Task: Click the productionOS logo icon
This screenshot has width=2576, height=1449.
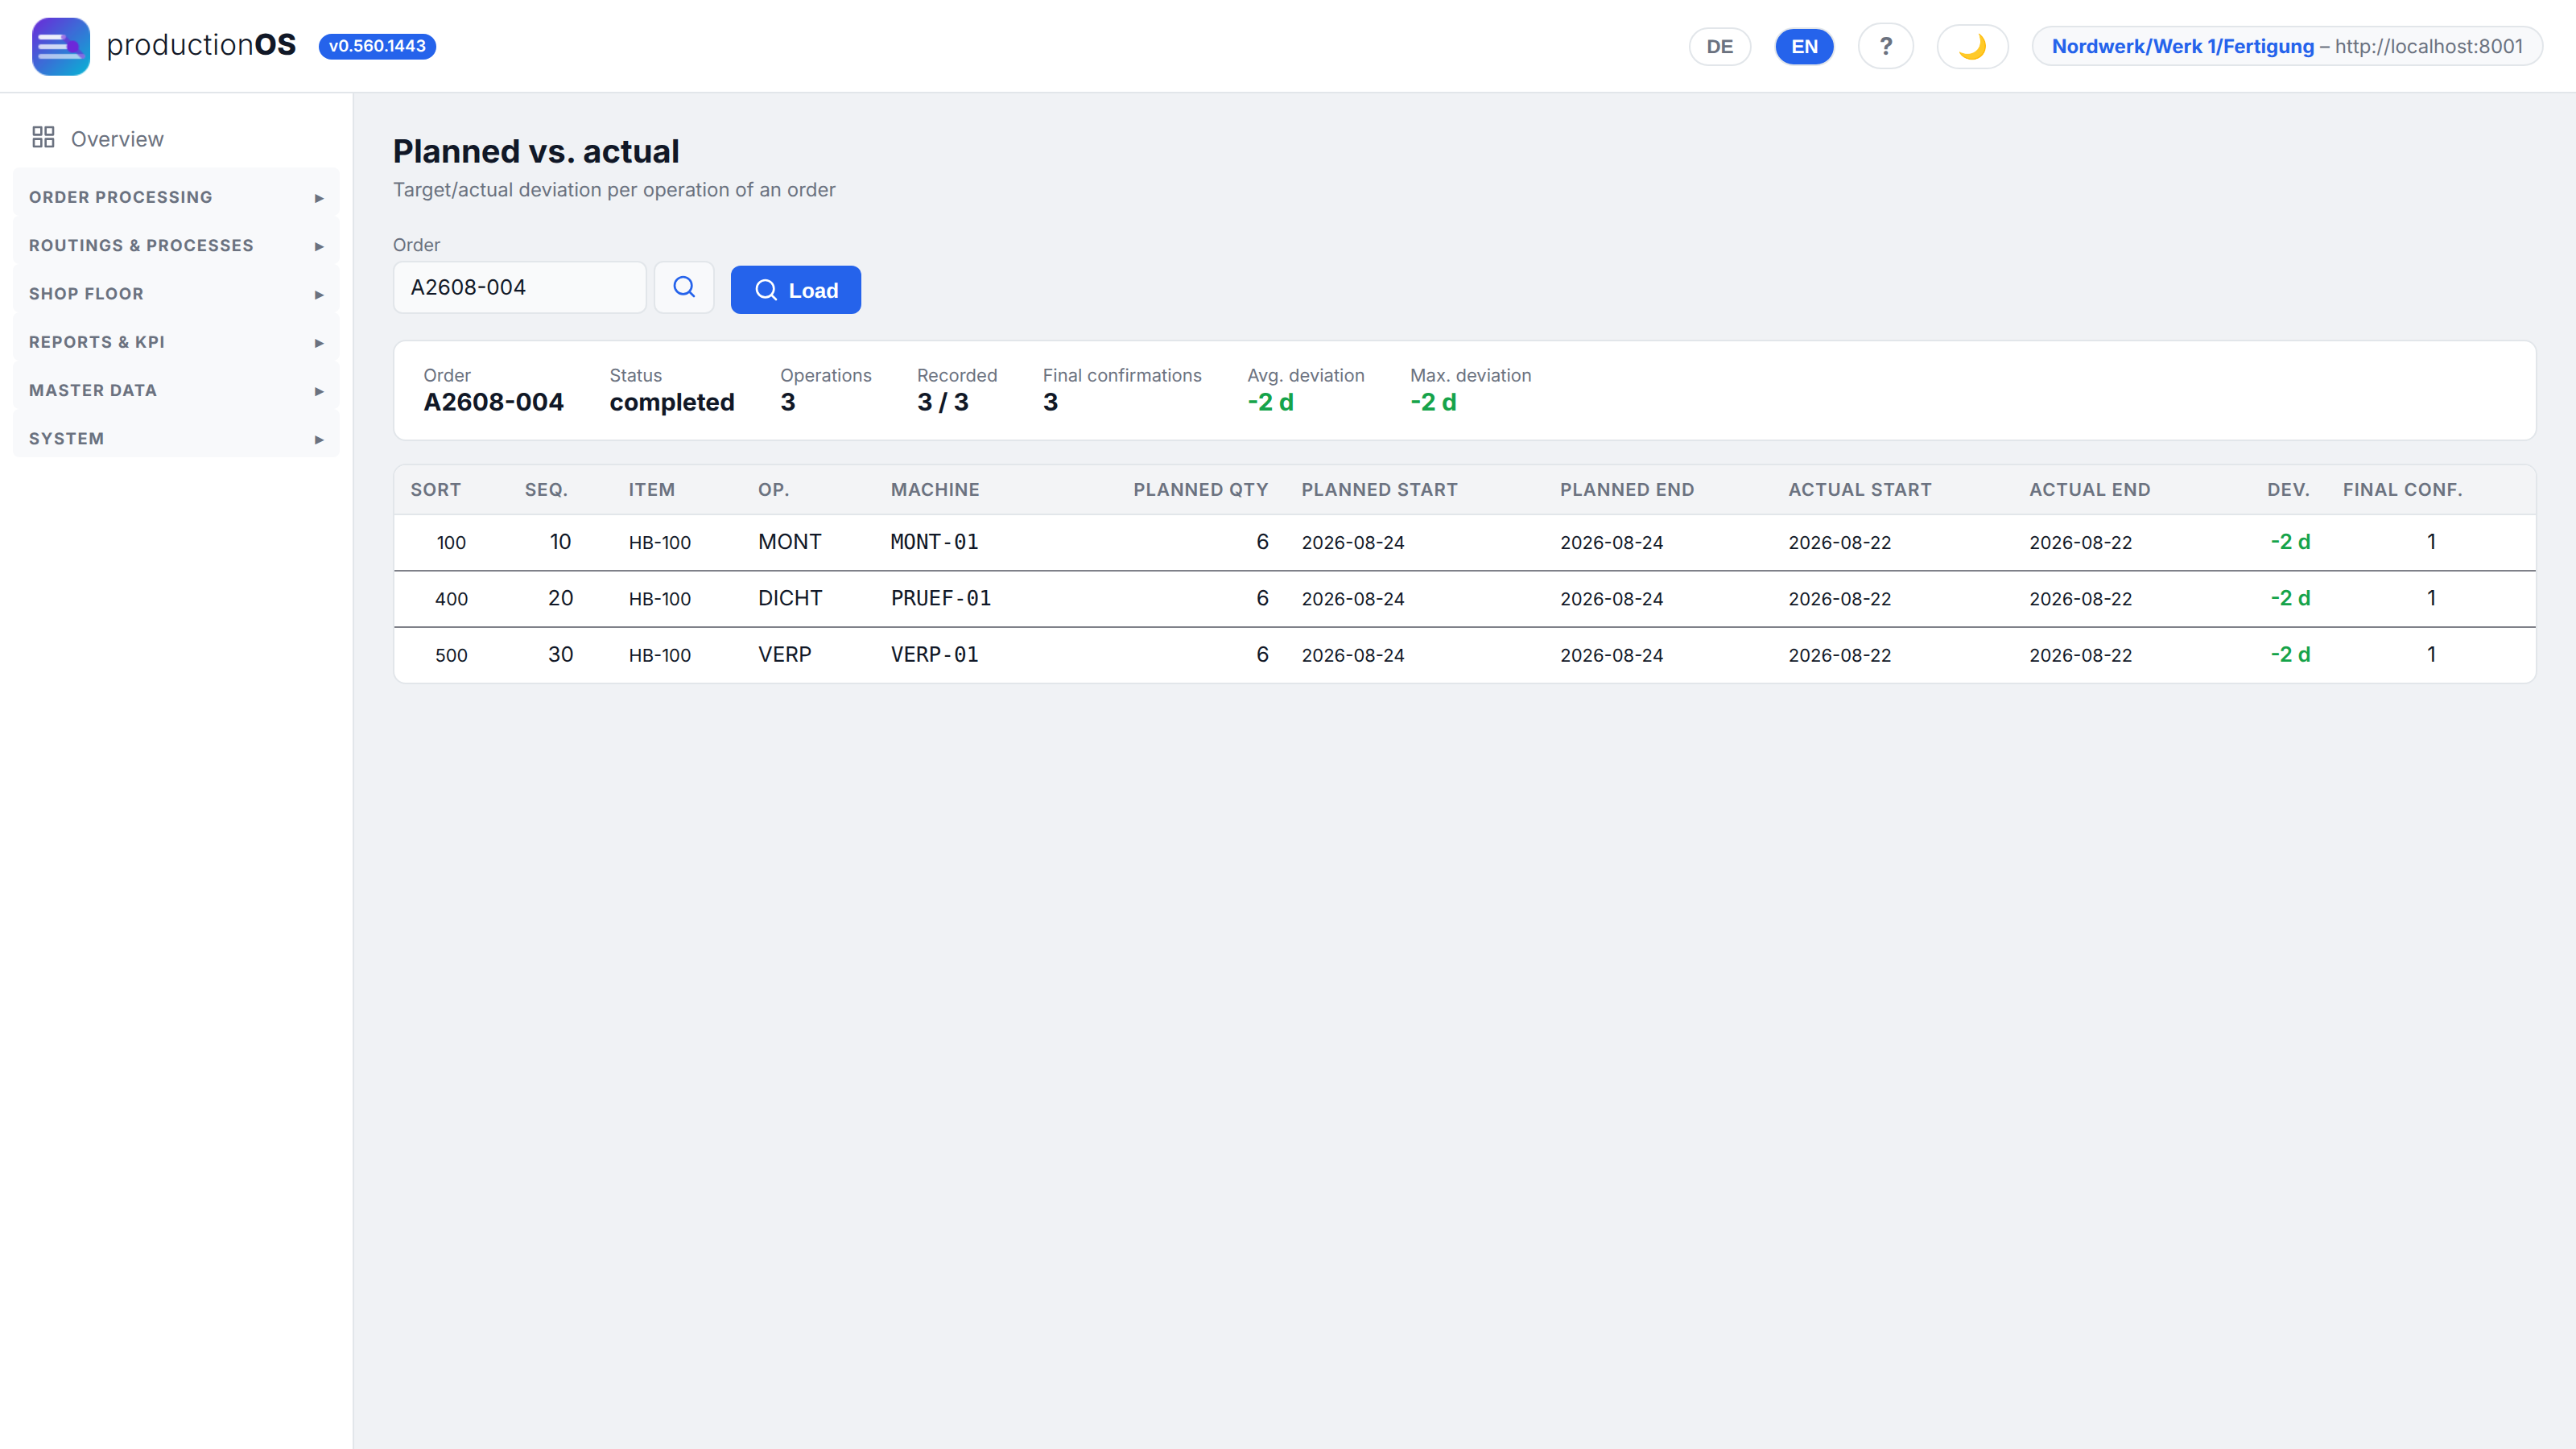Action: pos(61,46)
